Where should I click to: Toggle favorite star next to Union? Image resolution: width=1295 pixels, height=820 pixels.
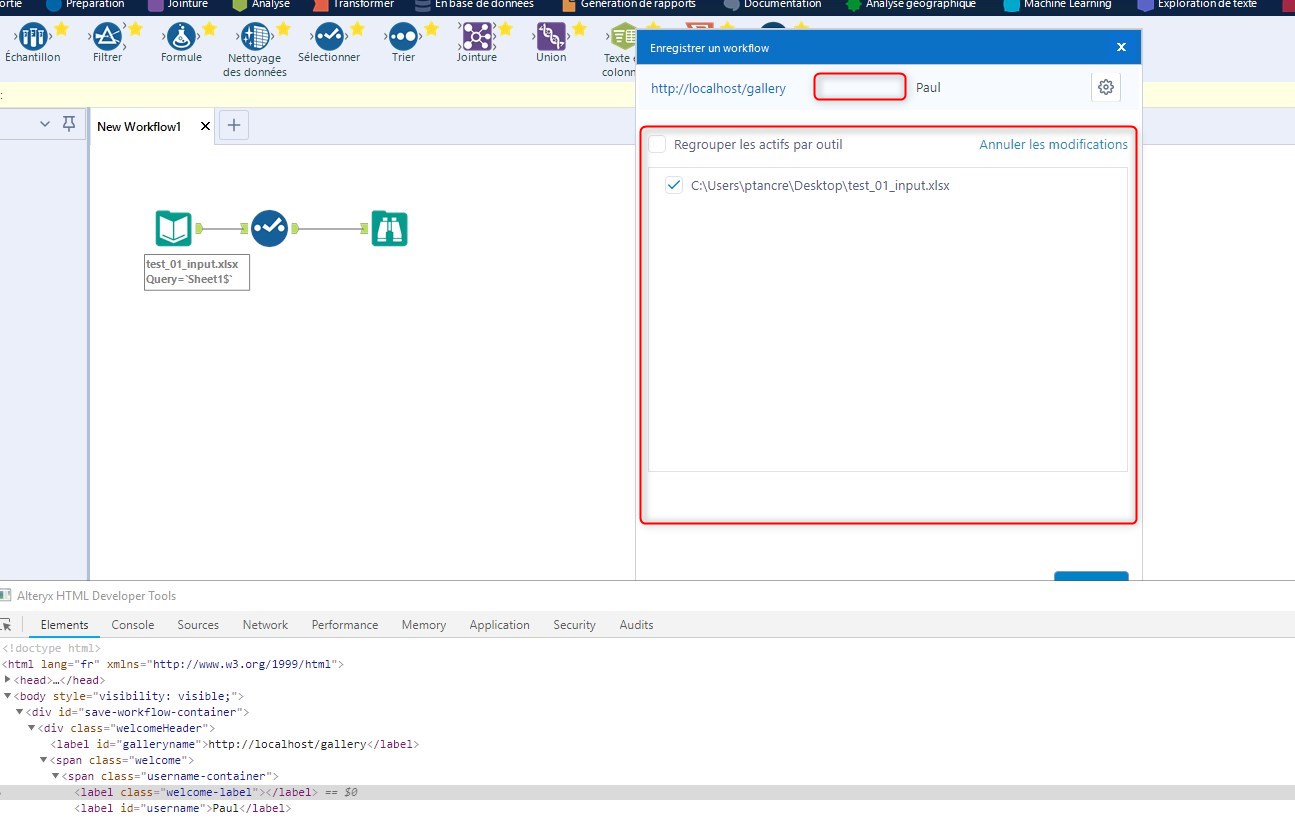[579, 29]
